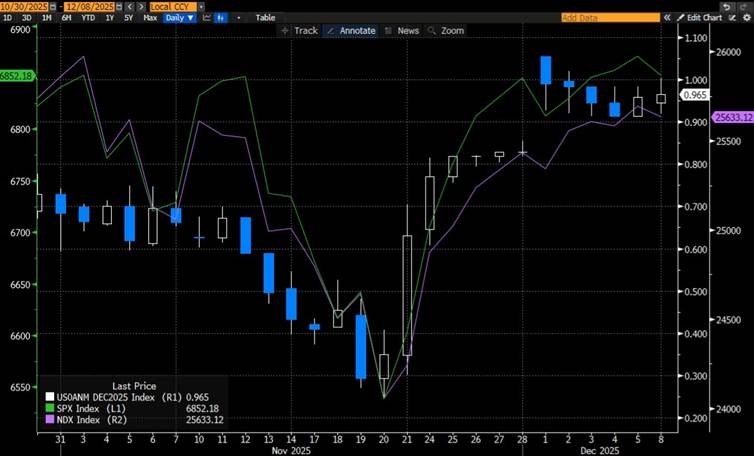Click the start date field 10/30/2025
This screenshot has height=456, width=754.
tap(25, 7)
